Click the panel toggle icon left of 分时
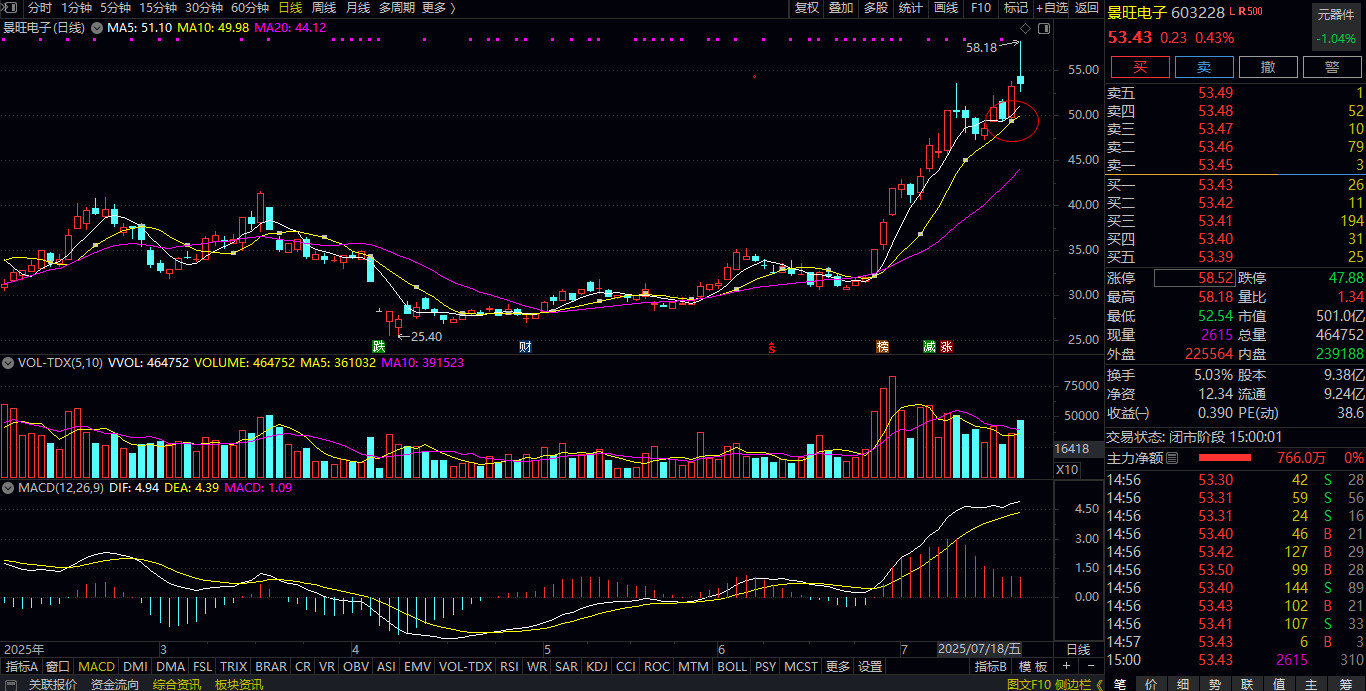The width and height of the screenshot is (1366, 691). tap(11, 8)
